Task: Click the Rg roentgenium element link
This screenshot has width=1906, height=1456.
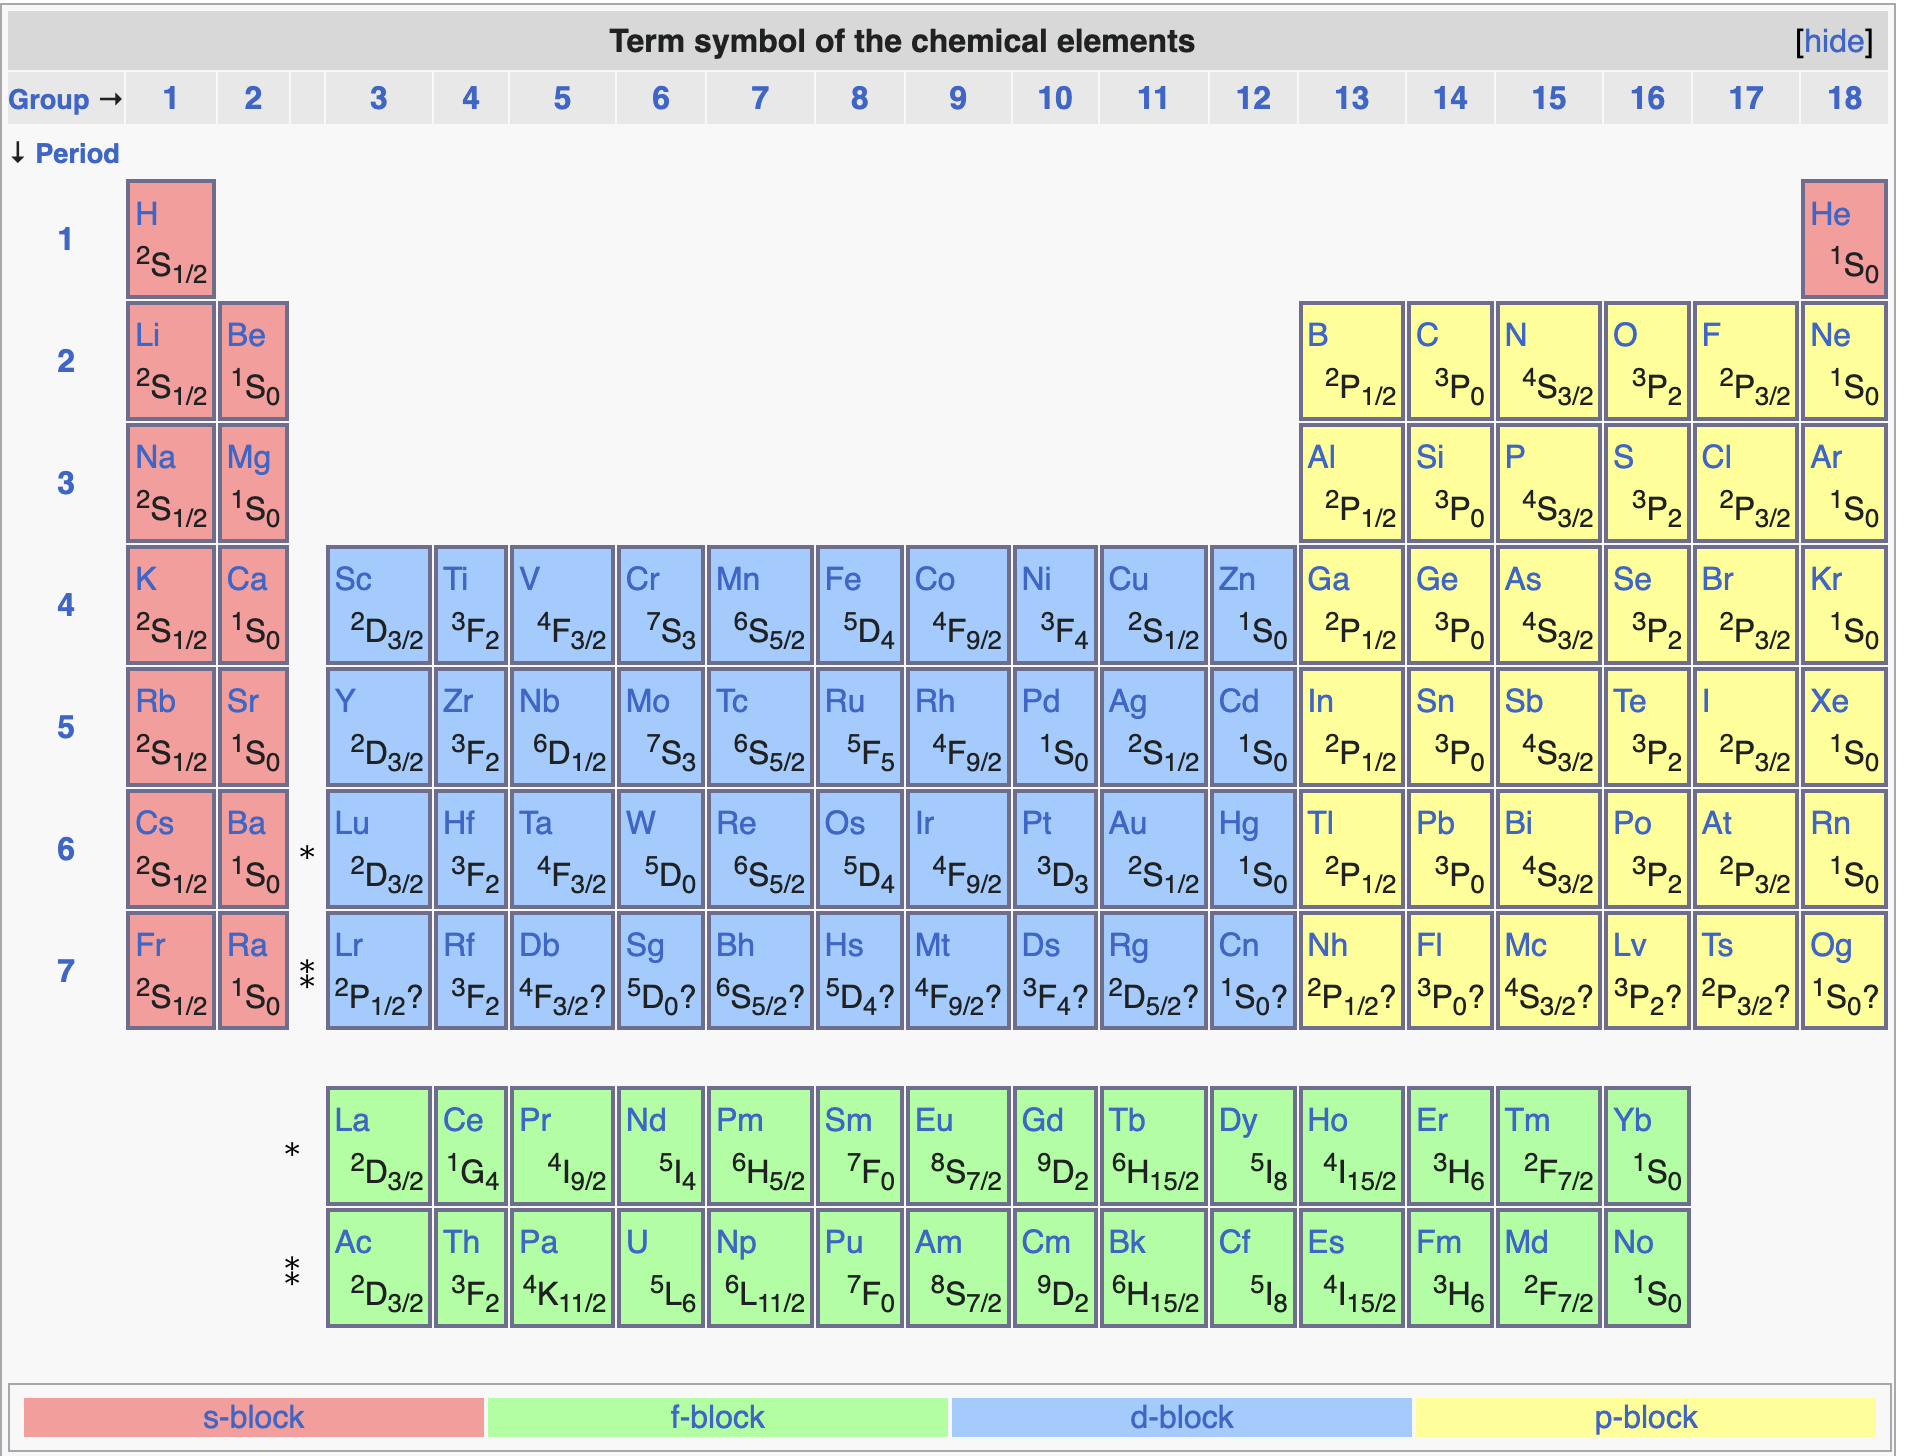Action: [1128, 945]
